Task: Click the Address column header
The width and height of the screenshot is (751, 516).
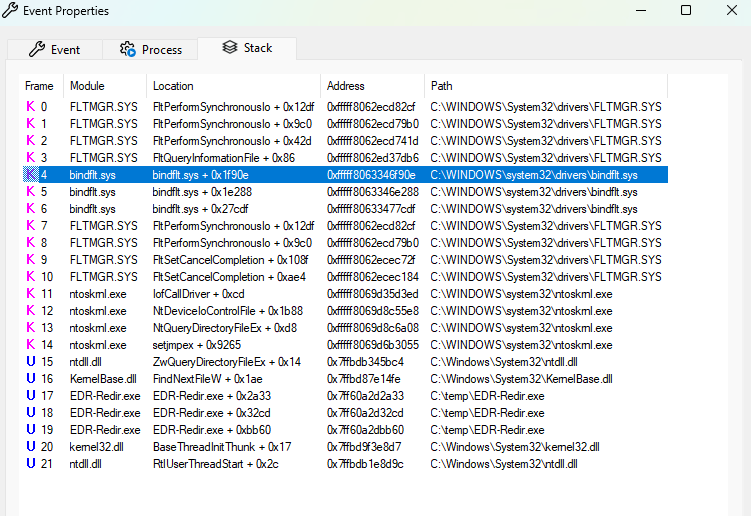Action: [x=346, y=86]
